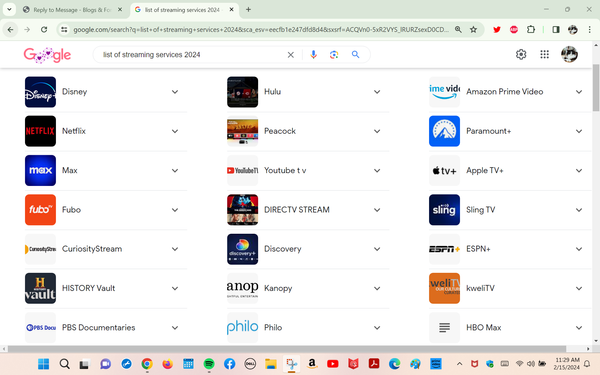Screen dimensions: 600x375
Task: Expand the Disney row chevron
Action: click(x=175, y=92)
